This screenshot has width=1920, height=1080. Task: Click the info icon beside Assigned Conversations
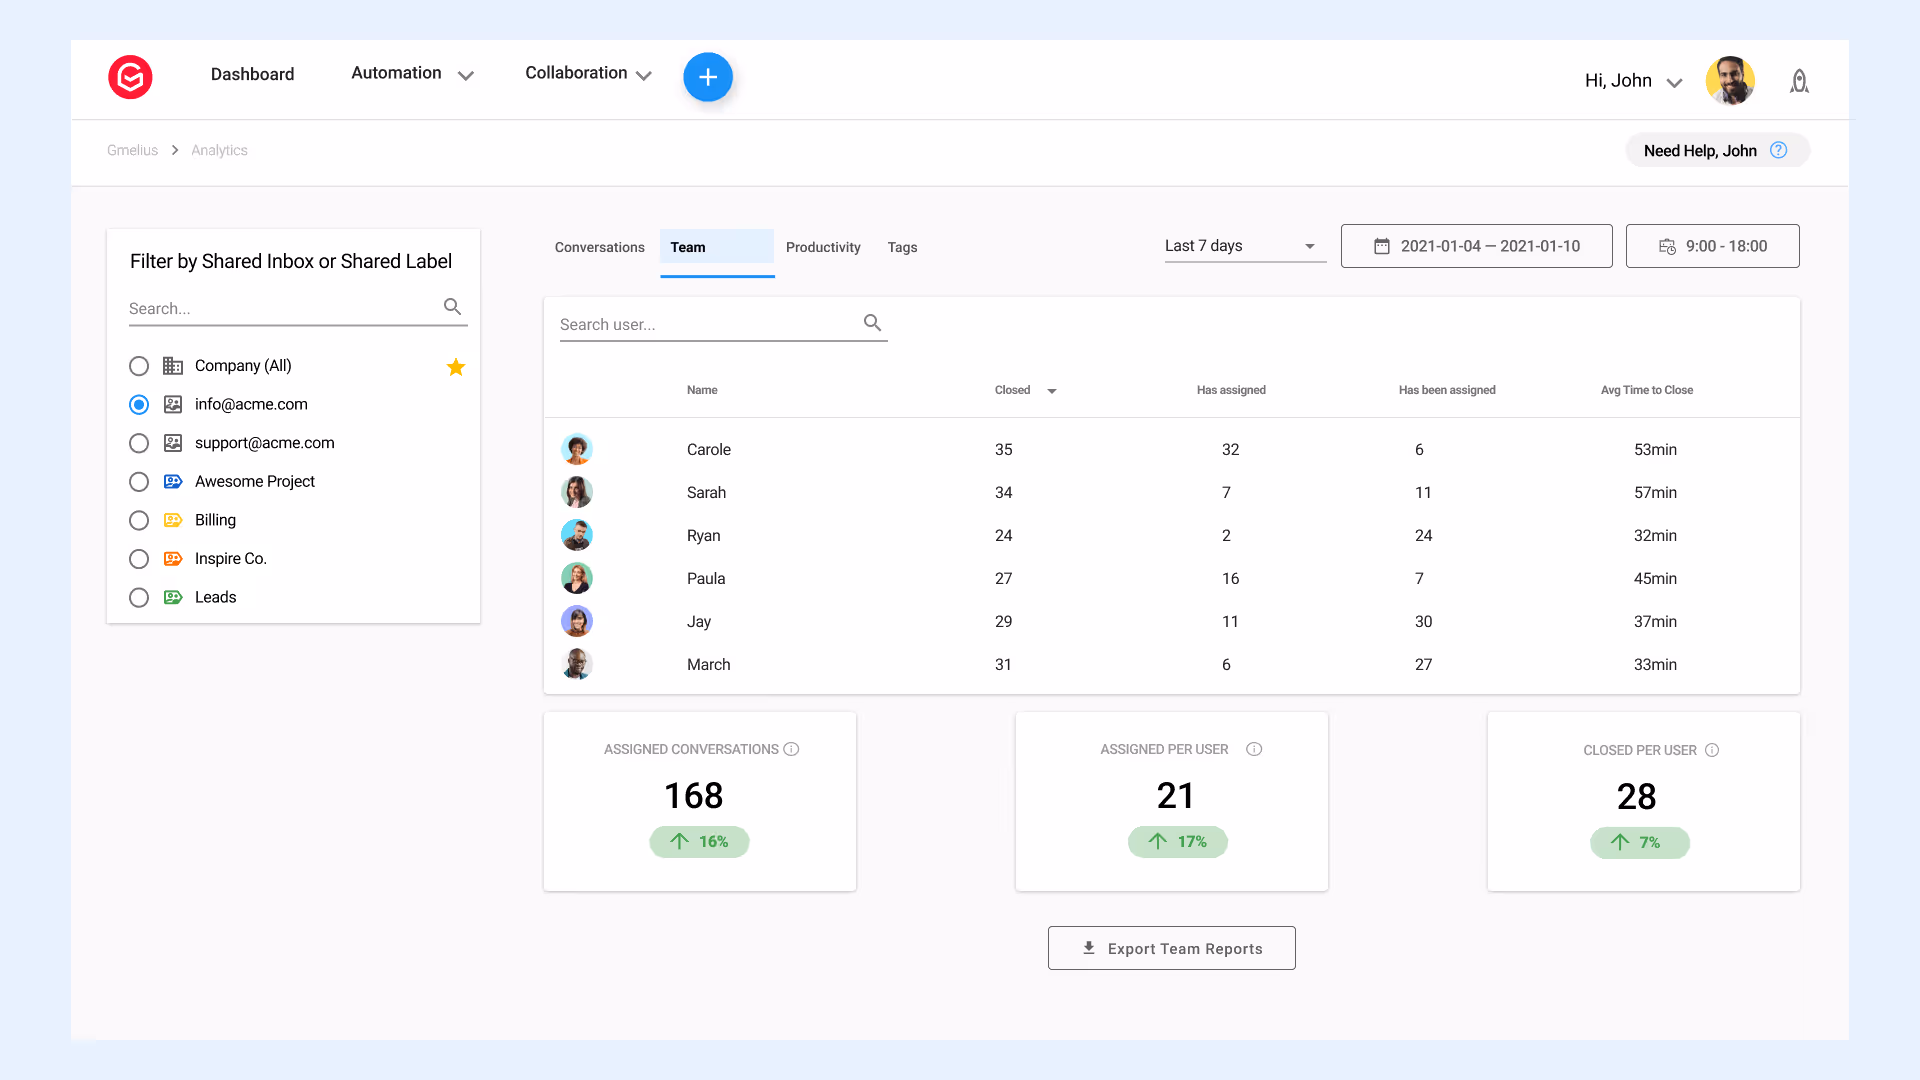tap(791, 749)
